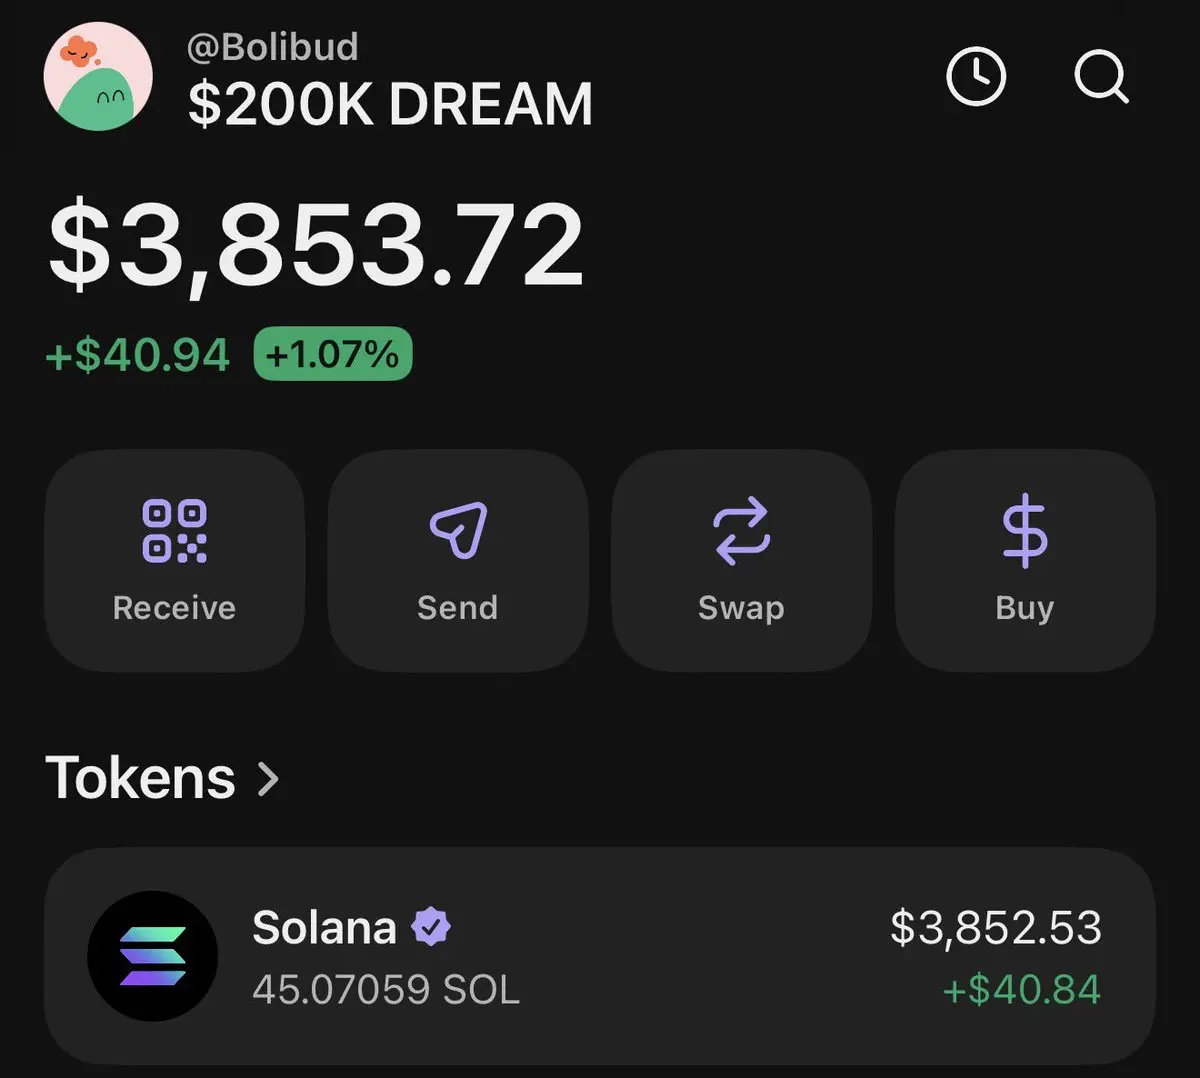
Task: Tap the Receive button label
Action: pos(174,608)
